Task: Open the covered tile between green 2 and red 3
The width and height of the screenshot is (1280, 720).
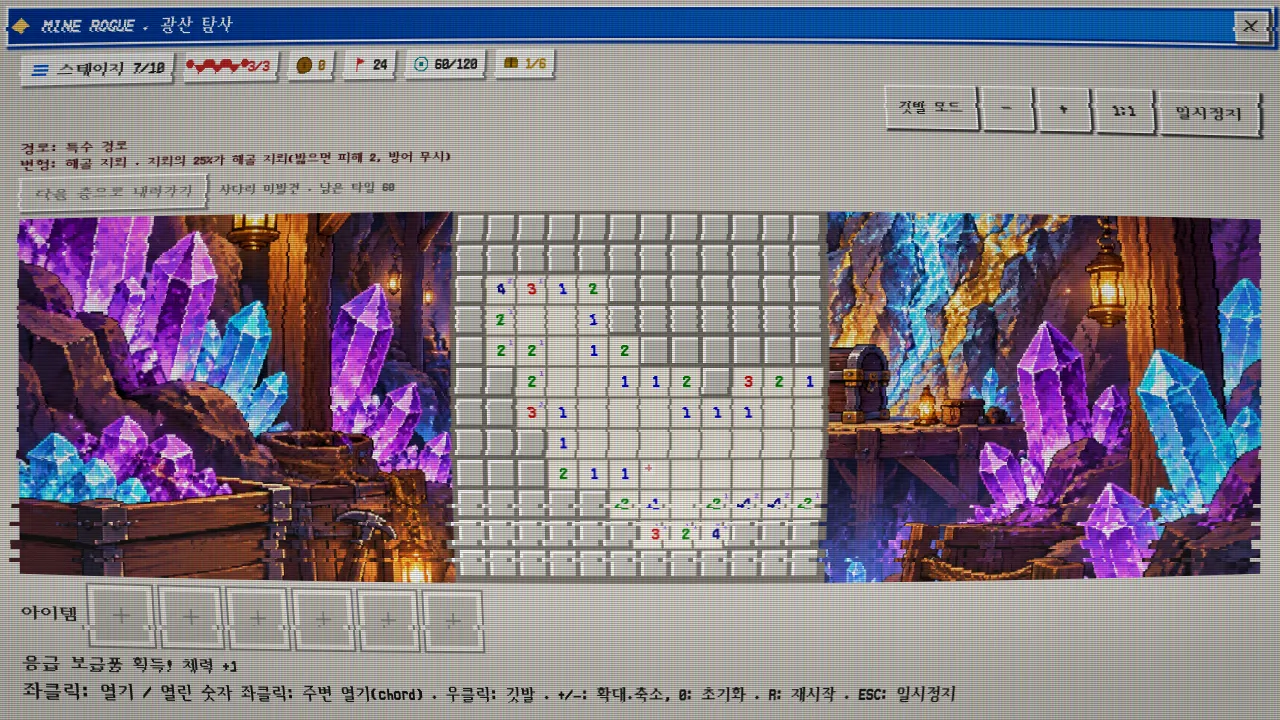Action: click(716, 381)
